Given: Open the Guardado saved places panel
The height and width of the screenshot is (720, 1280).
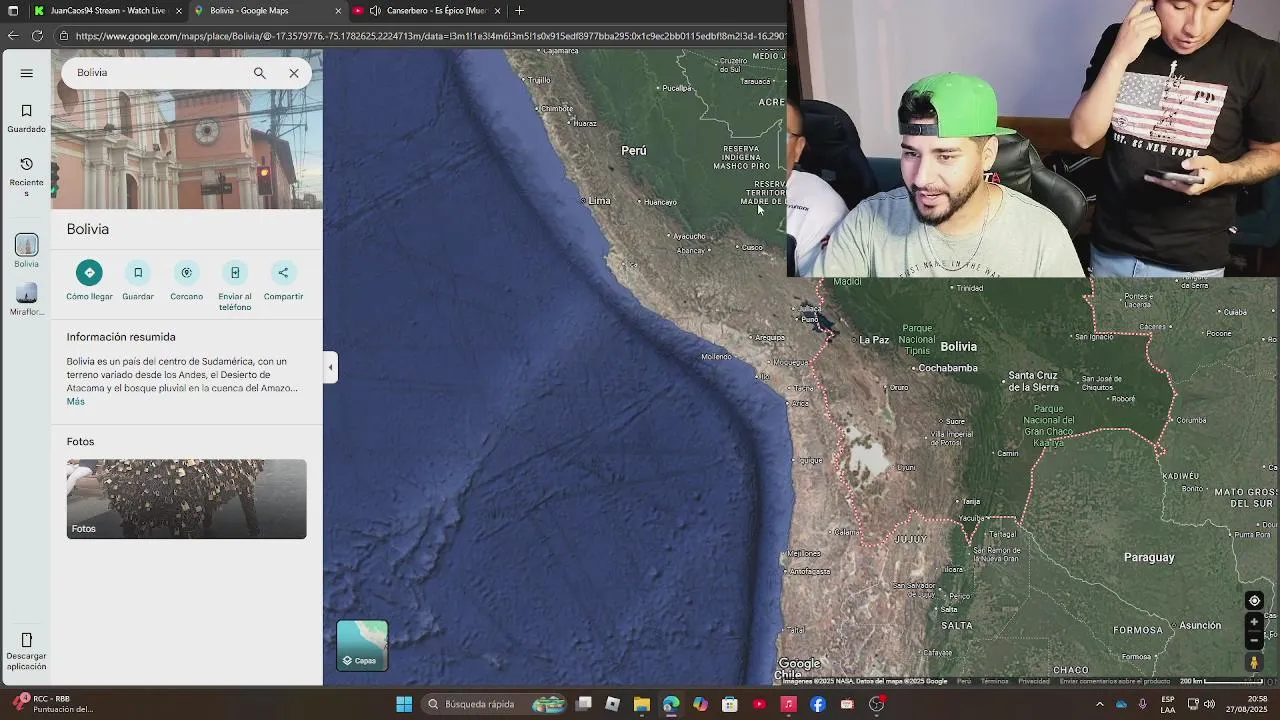Looking at the screenshot, I should click(27, 118).
